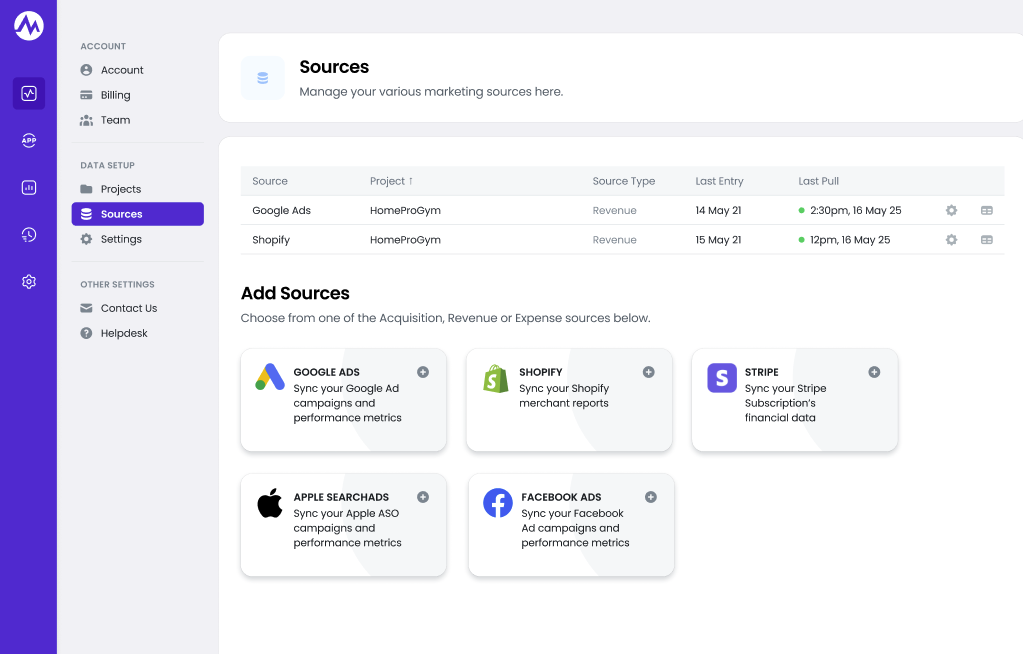
Task: Click the Last Entry column header
Action: (719, 181)
